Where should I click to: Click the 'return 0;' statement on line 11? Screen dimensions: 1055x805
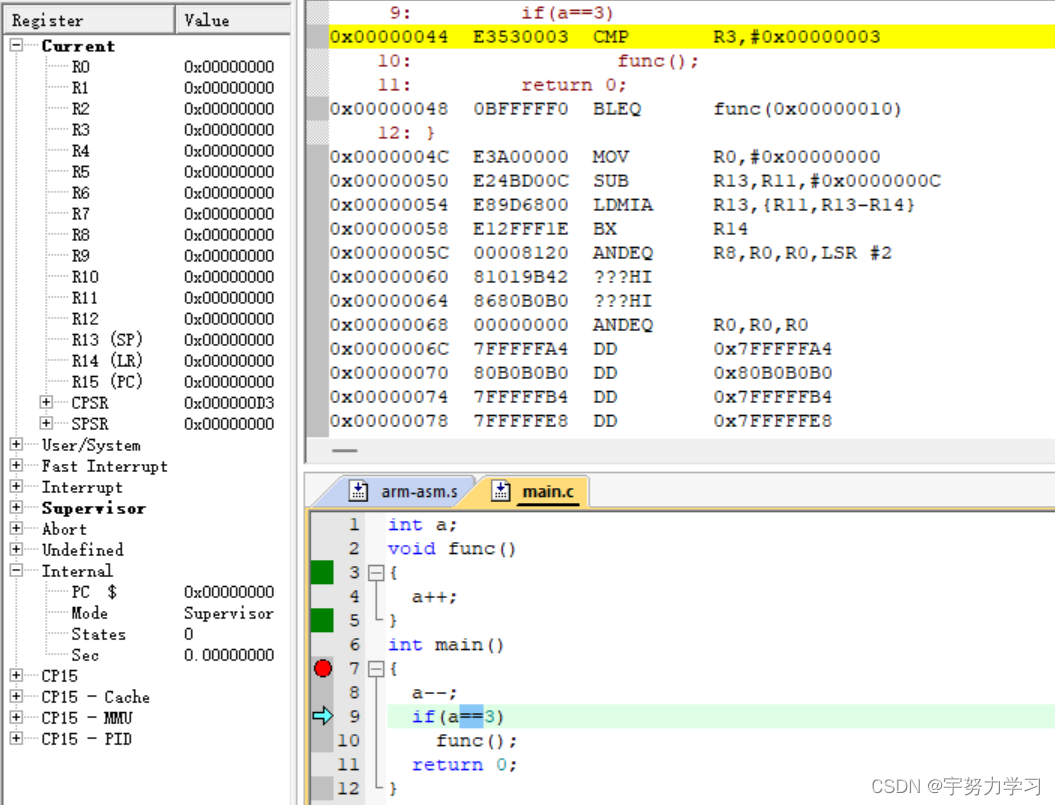point(464,765)
